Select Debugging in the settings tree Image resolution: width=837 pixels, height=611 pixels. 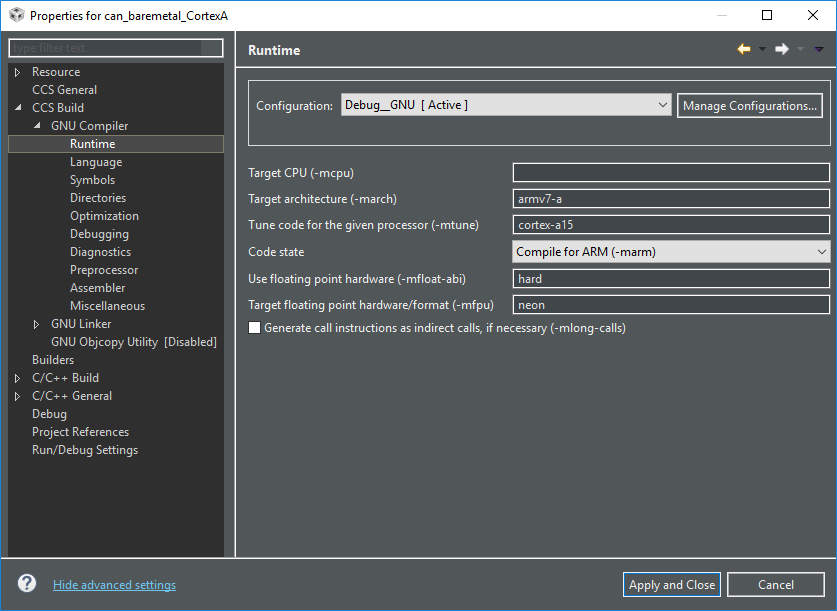coord(99,234)
